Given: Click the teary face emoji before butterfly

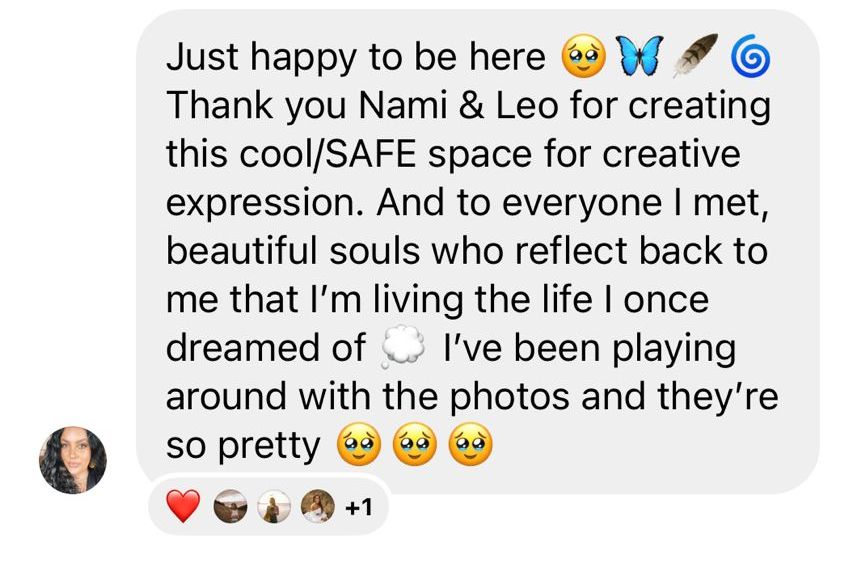Looking at the screenshot, I should point(583,56).
